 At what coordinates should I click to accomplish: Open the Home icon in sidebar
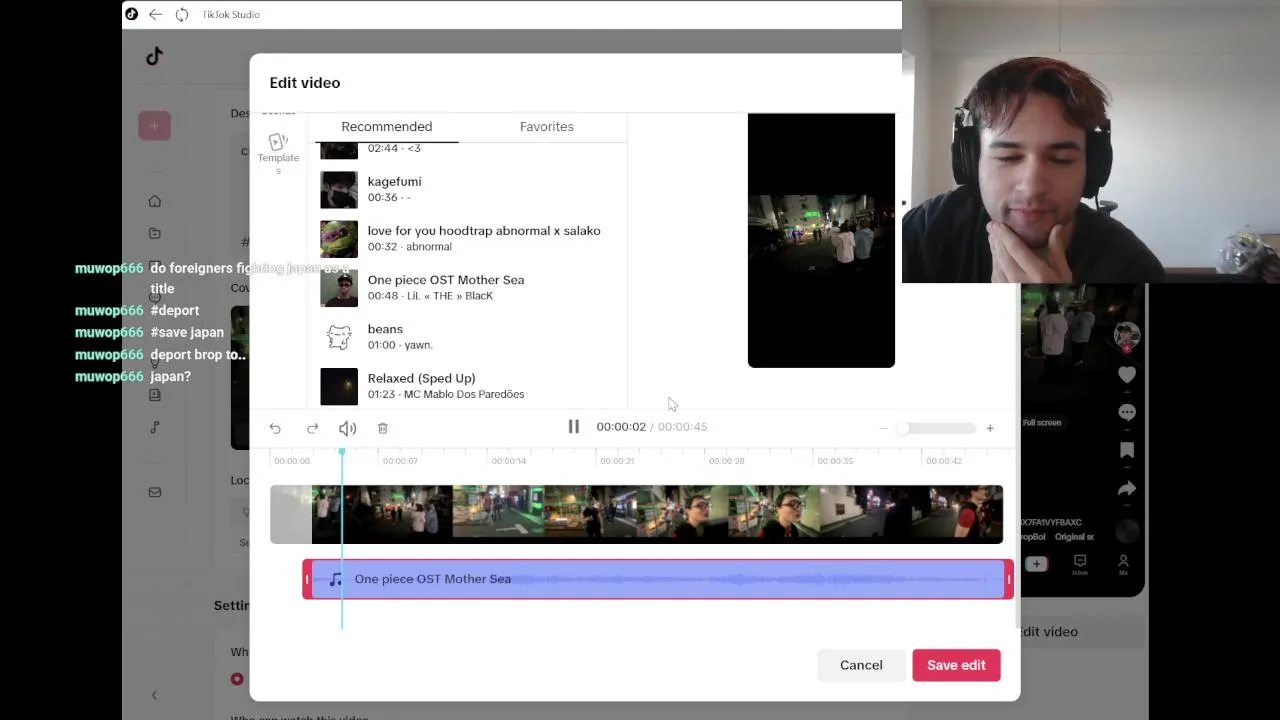(154, 201)
